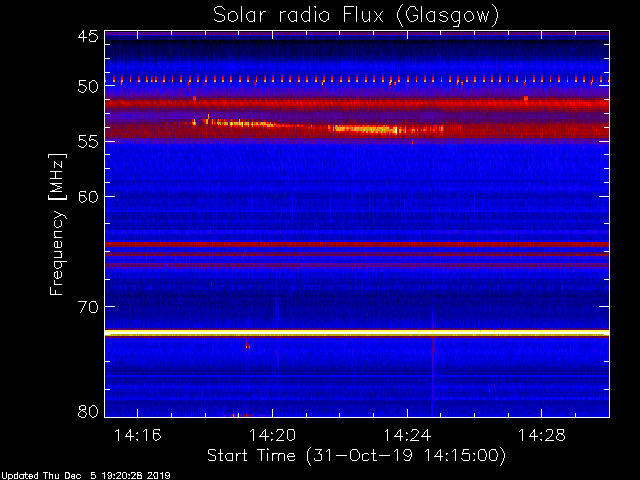Click the thin red line near 64 MHz
The width and height of the screenshot is (640, 480).
(357, 244)
